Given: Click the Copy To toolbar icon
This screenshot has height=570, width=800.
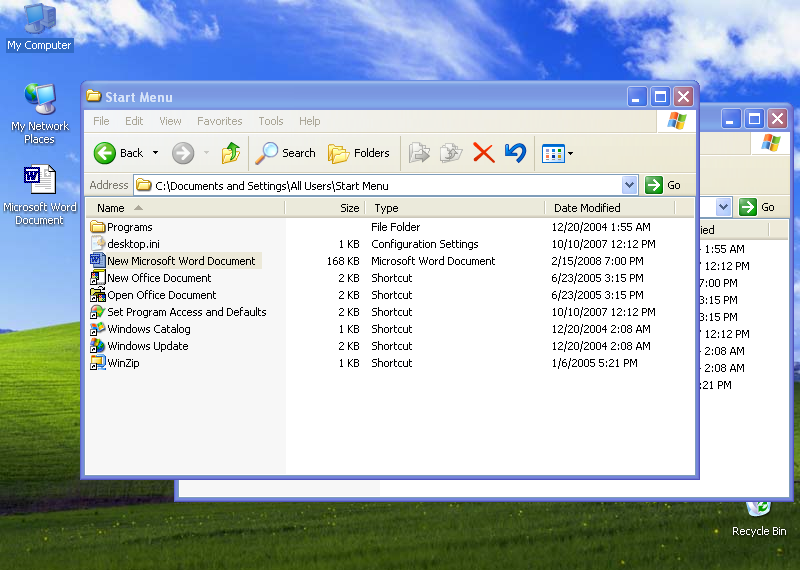Looking at the screenshot, I should 451,153.
